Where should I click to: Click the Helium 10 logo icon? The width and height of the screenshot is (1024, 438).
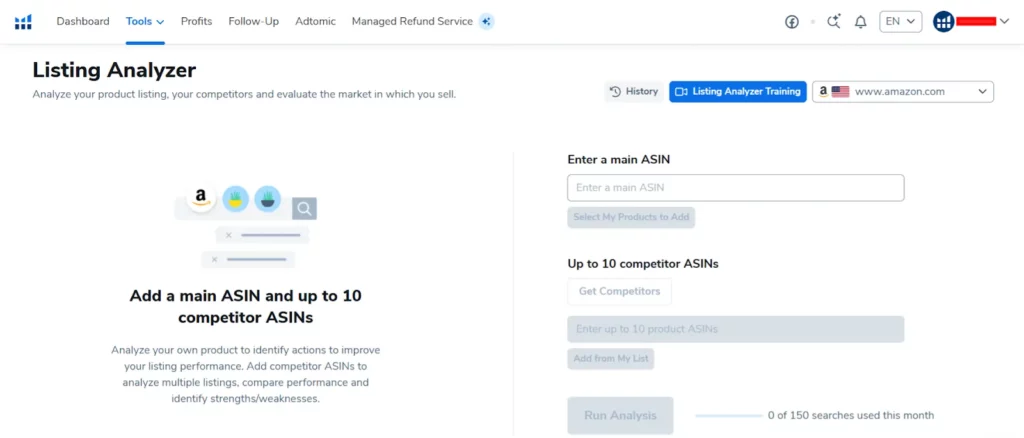23,22
